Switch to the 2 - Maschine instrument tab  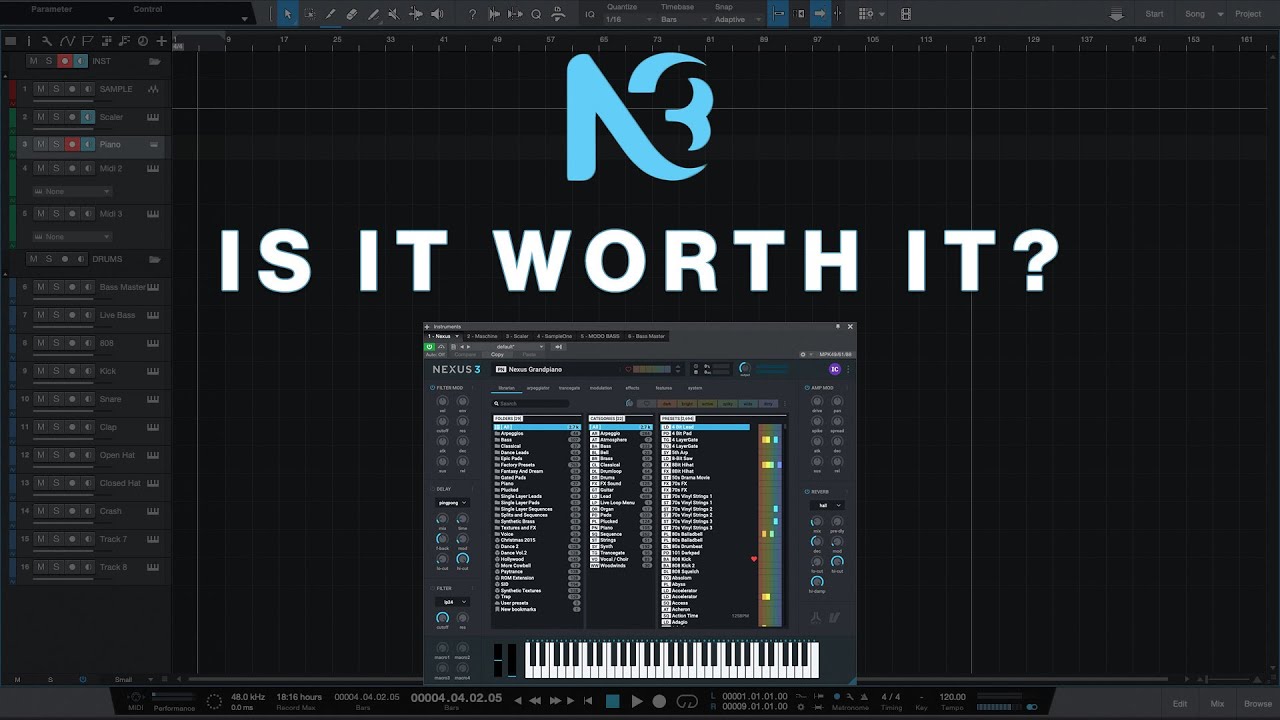point(482,336)
